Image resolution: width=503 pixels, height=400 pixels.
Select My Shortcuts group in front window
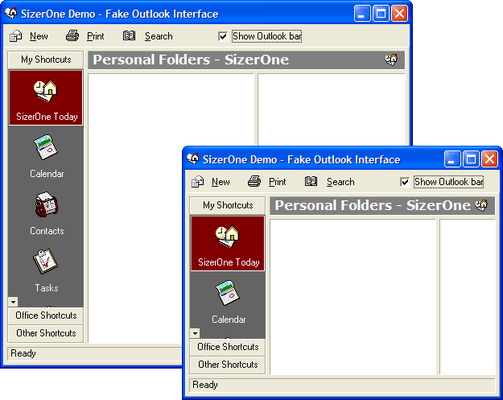228,205
